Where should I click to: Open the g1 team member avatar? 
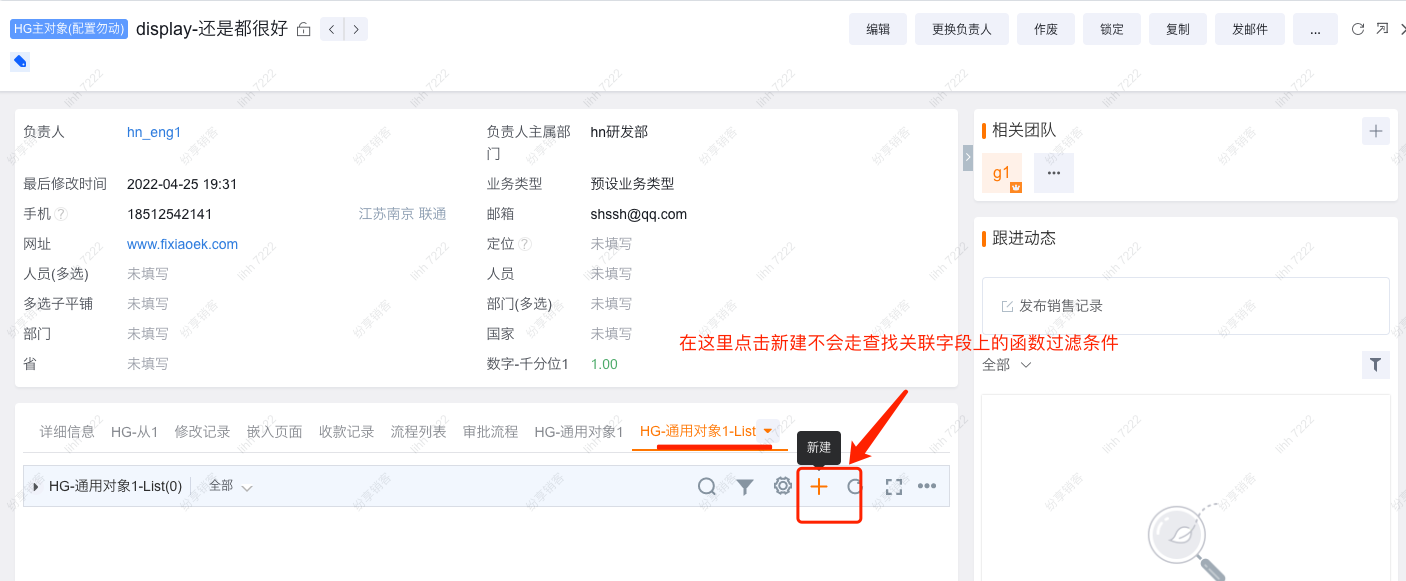click(1002, 173)
